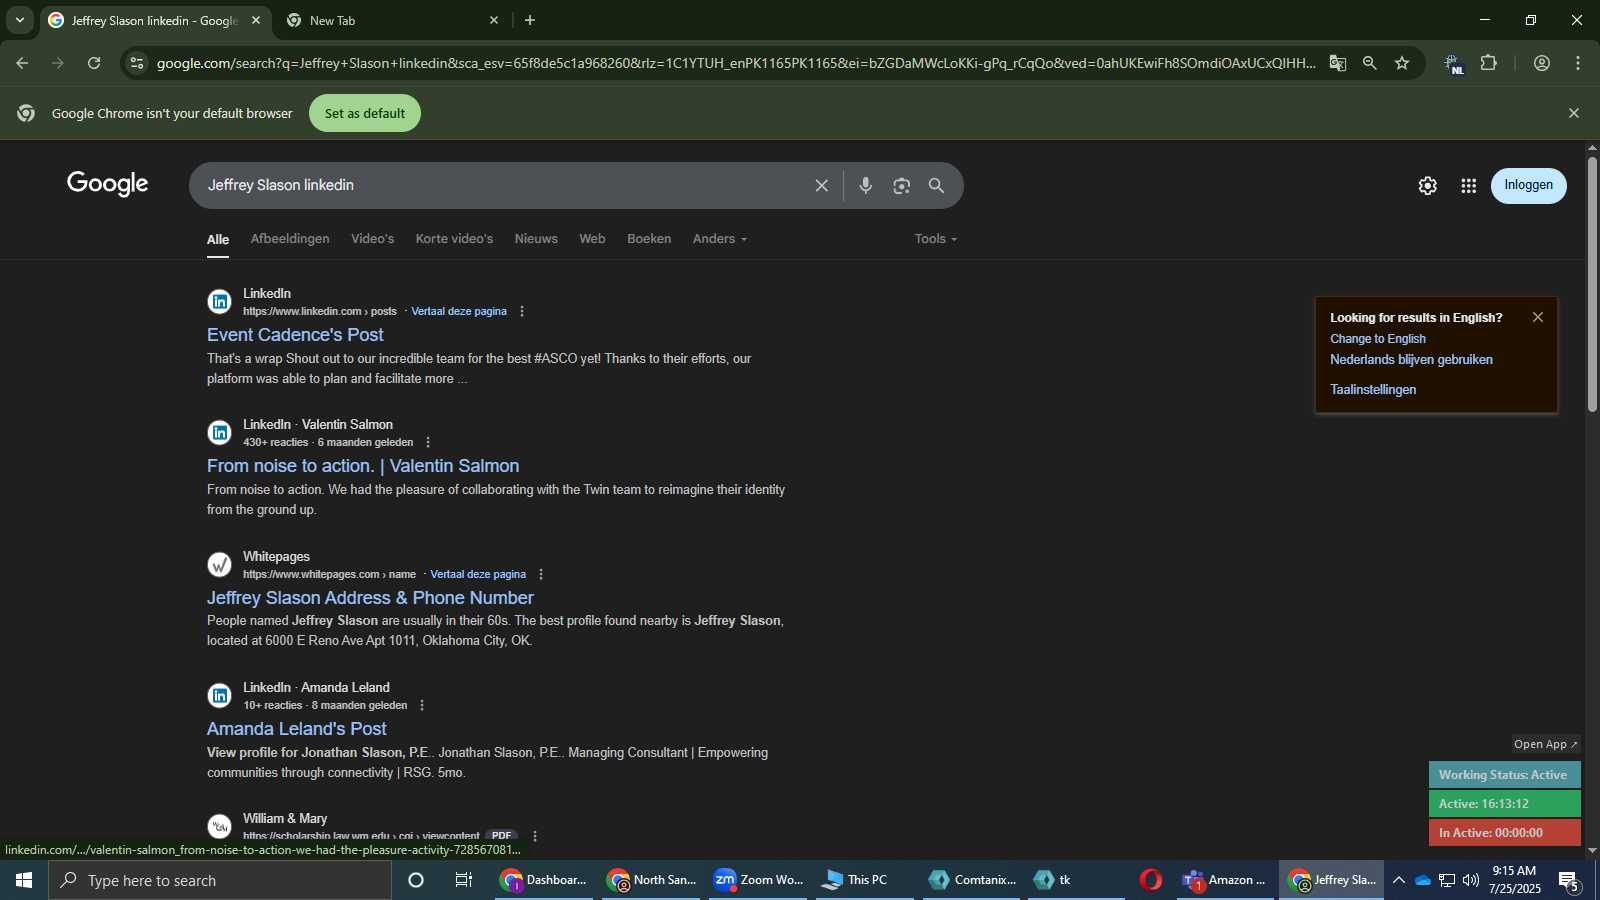Go back to the previous page
Viewport: 1600px width, 900px height.
tap(22, 63)
